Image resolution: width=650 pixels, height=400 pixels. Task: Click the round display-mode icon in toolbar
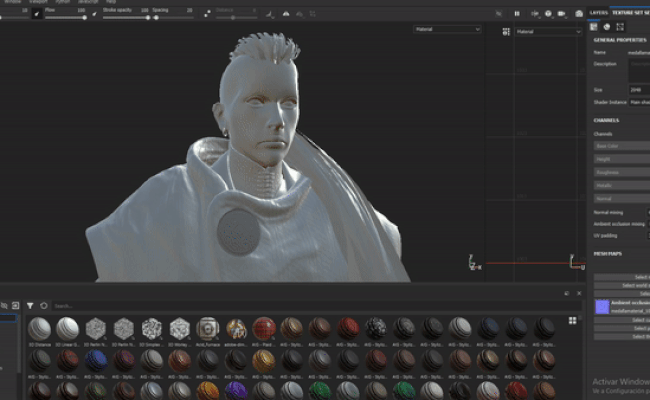(x=548, y=14)
